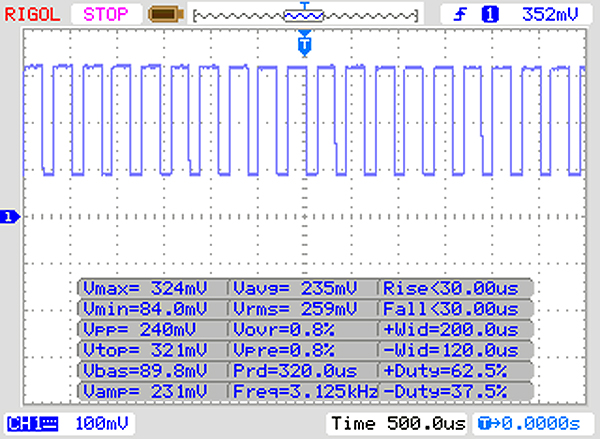Click the trigger source channel 1 badge
The width and height of the screenshot is (600, 439).
click(490, 15)
